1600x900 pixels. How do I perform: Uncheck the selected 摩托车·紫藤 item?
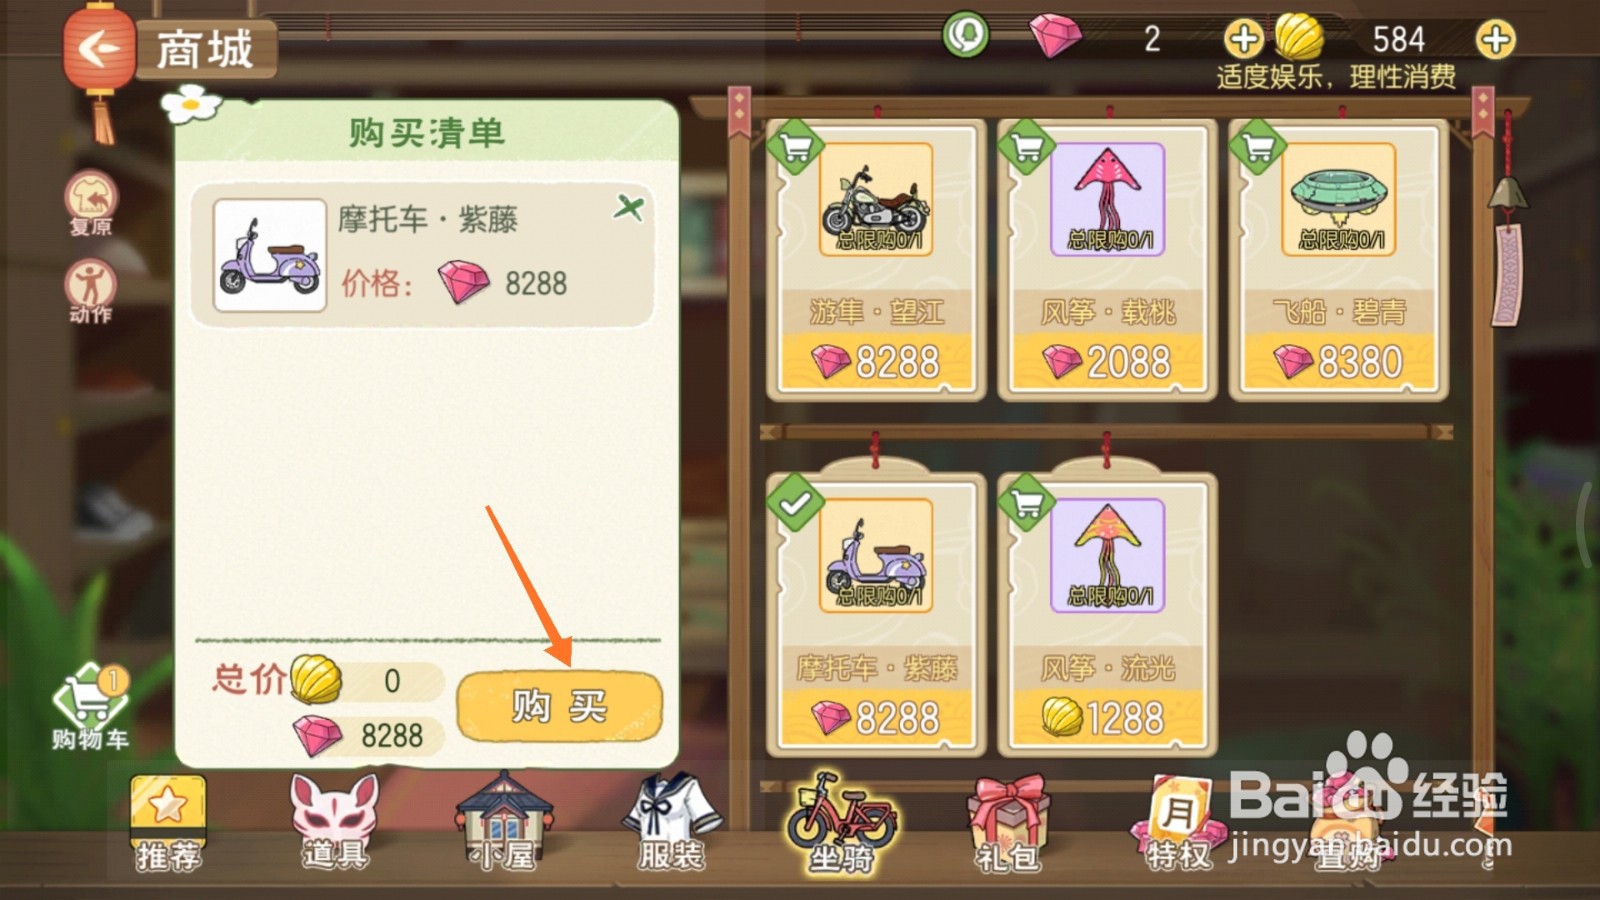tap(795, 503)
